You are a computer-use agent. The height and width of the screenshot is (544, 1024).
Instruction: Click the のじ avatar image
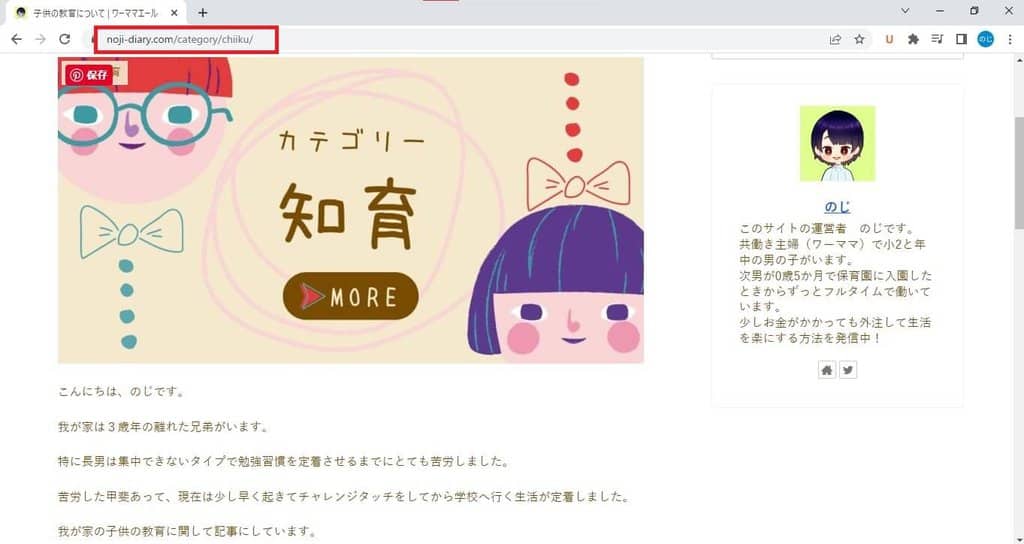[837, 144]
